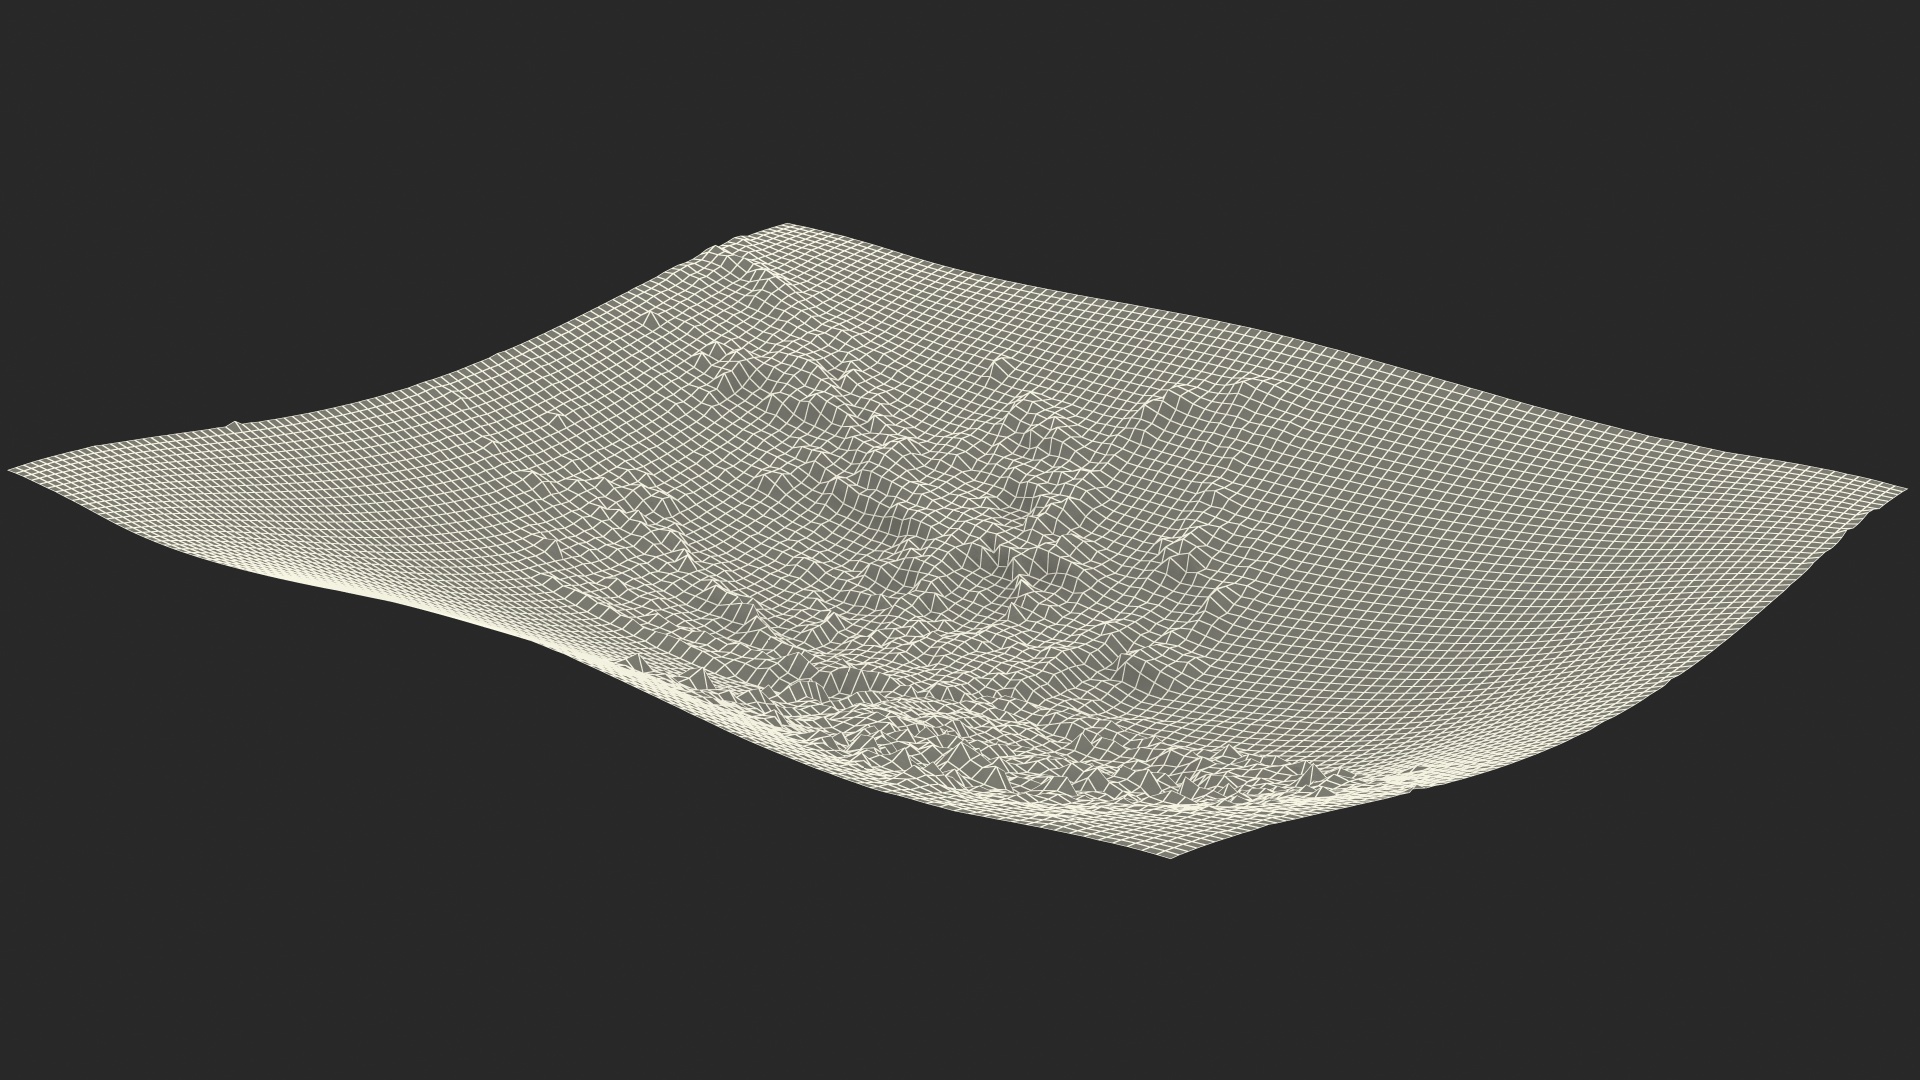Image resolution: width=1920 pixels, height=1080 pixels.
Task: Select the wireframe terrain mesh
Action: (960, 540)
